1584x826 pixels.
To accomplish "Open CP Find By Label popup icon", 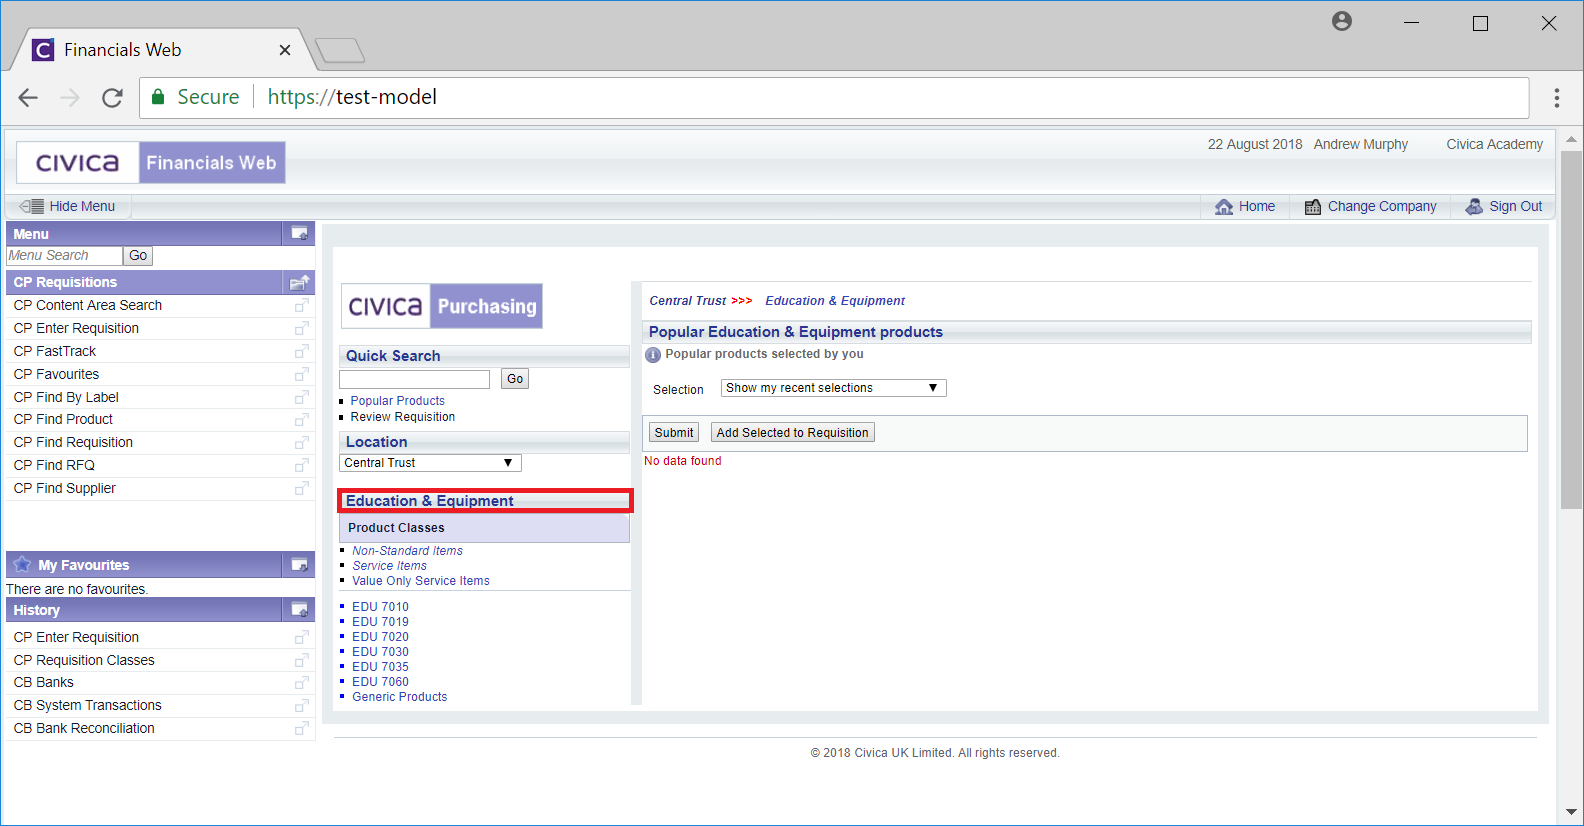I will coord(301,397).
